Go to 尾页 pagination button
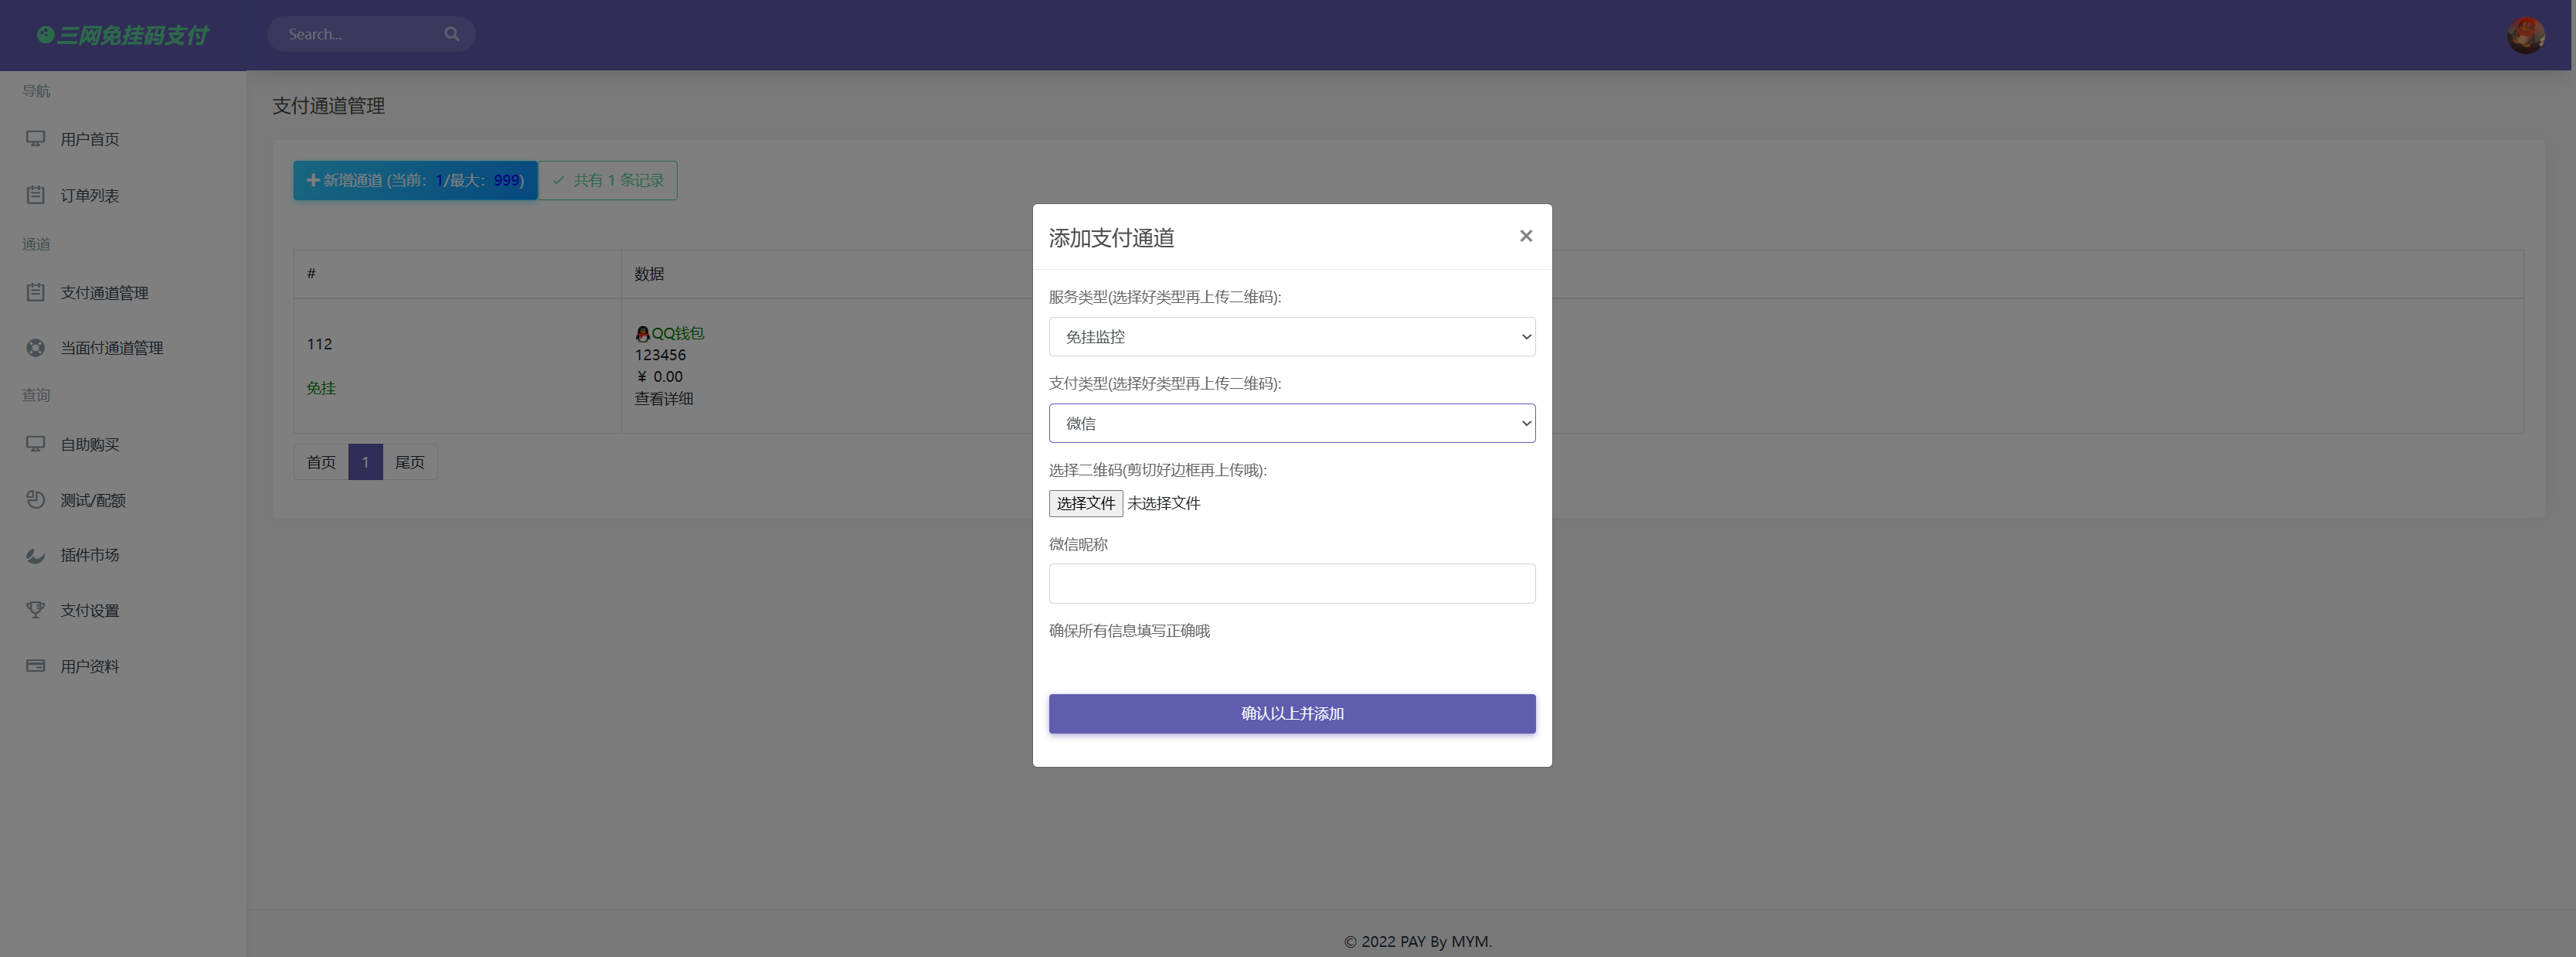Screen dimensions: 2576x957 pos(409,462)
